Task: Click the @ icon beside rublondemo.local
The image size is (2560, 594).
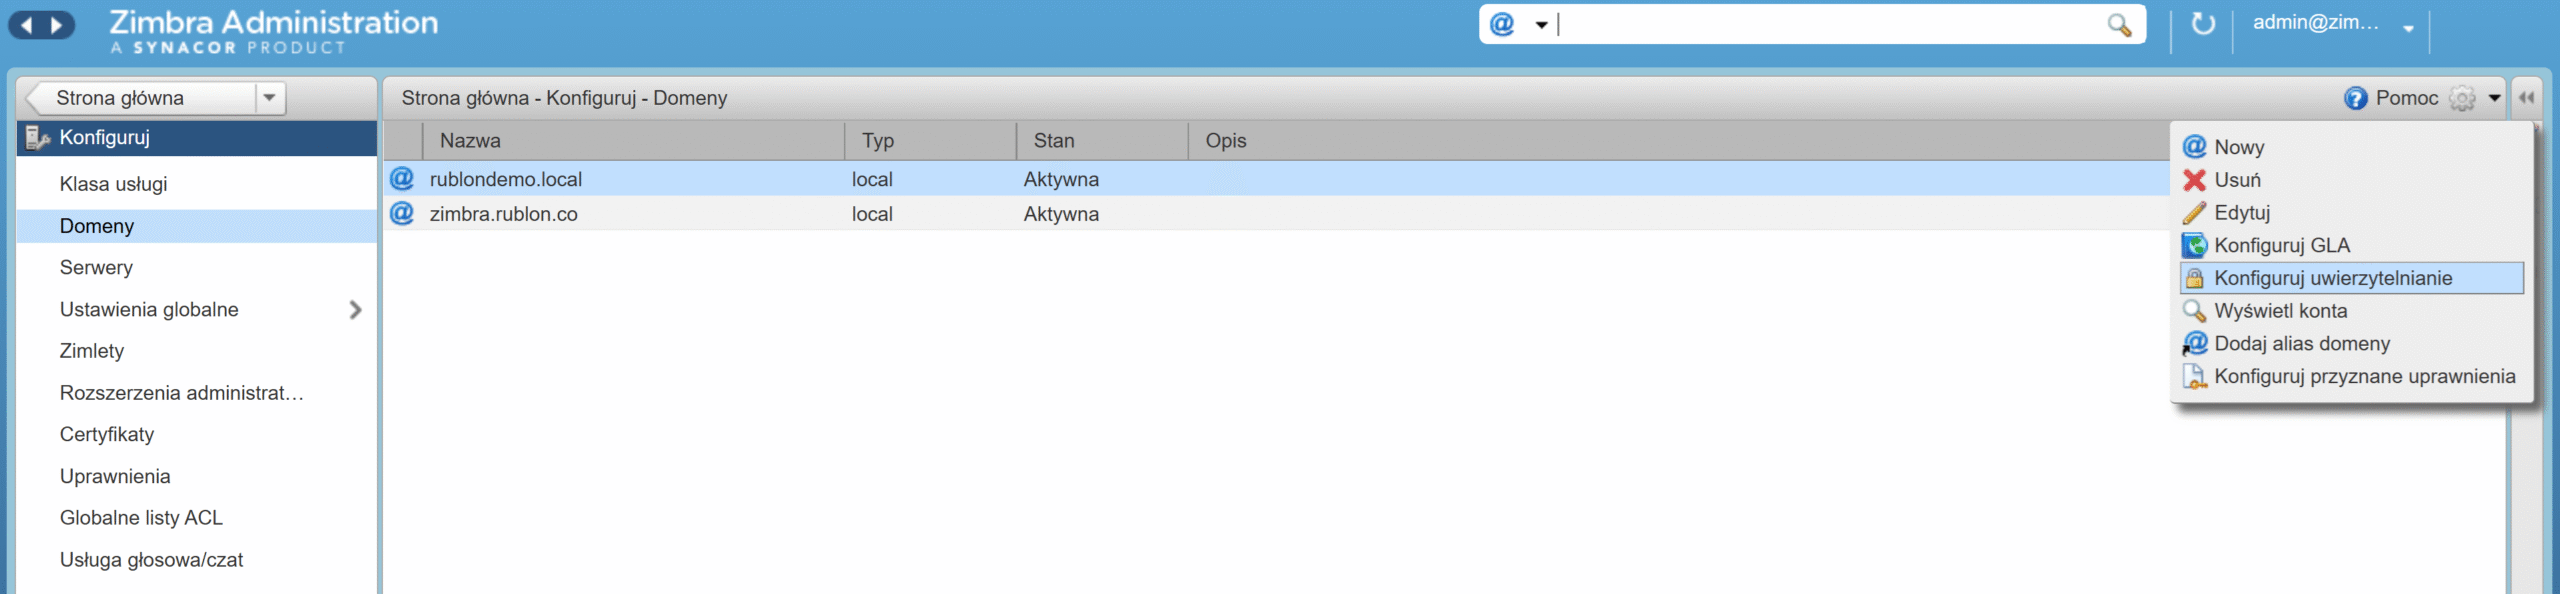Action: pos(402,179)
